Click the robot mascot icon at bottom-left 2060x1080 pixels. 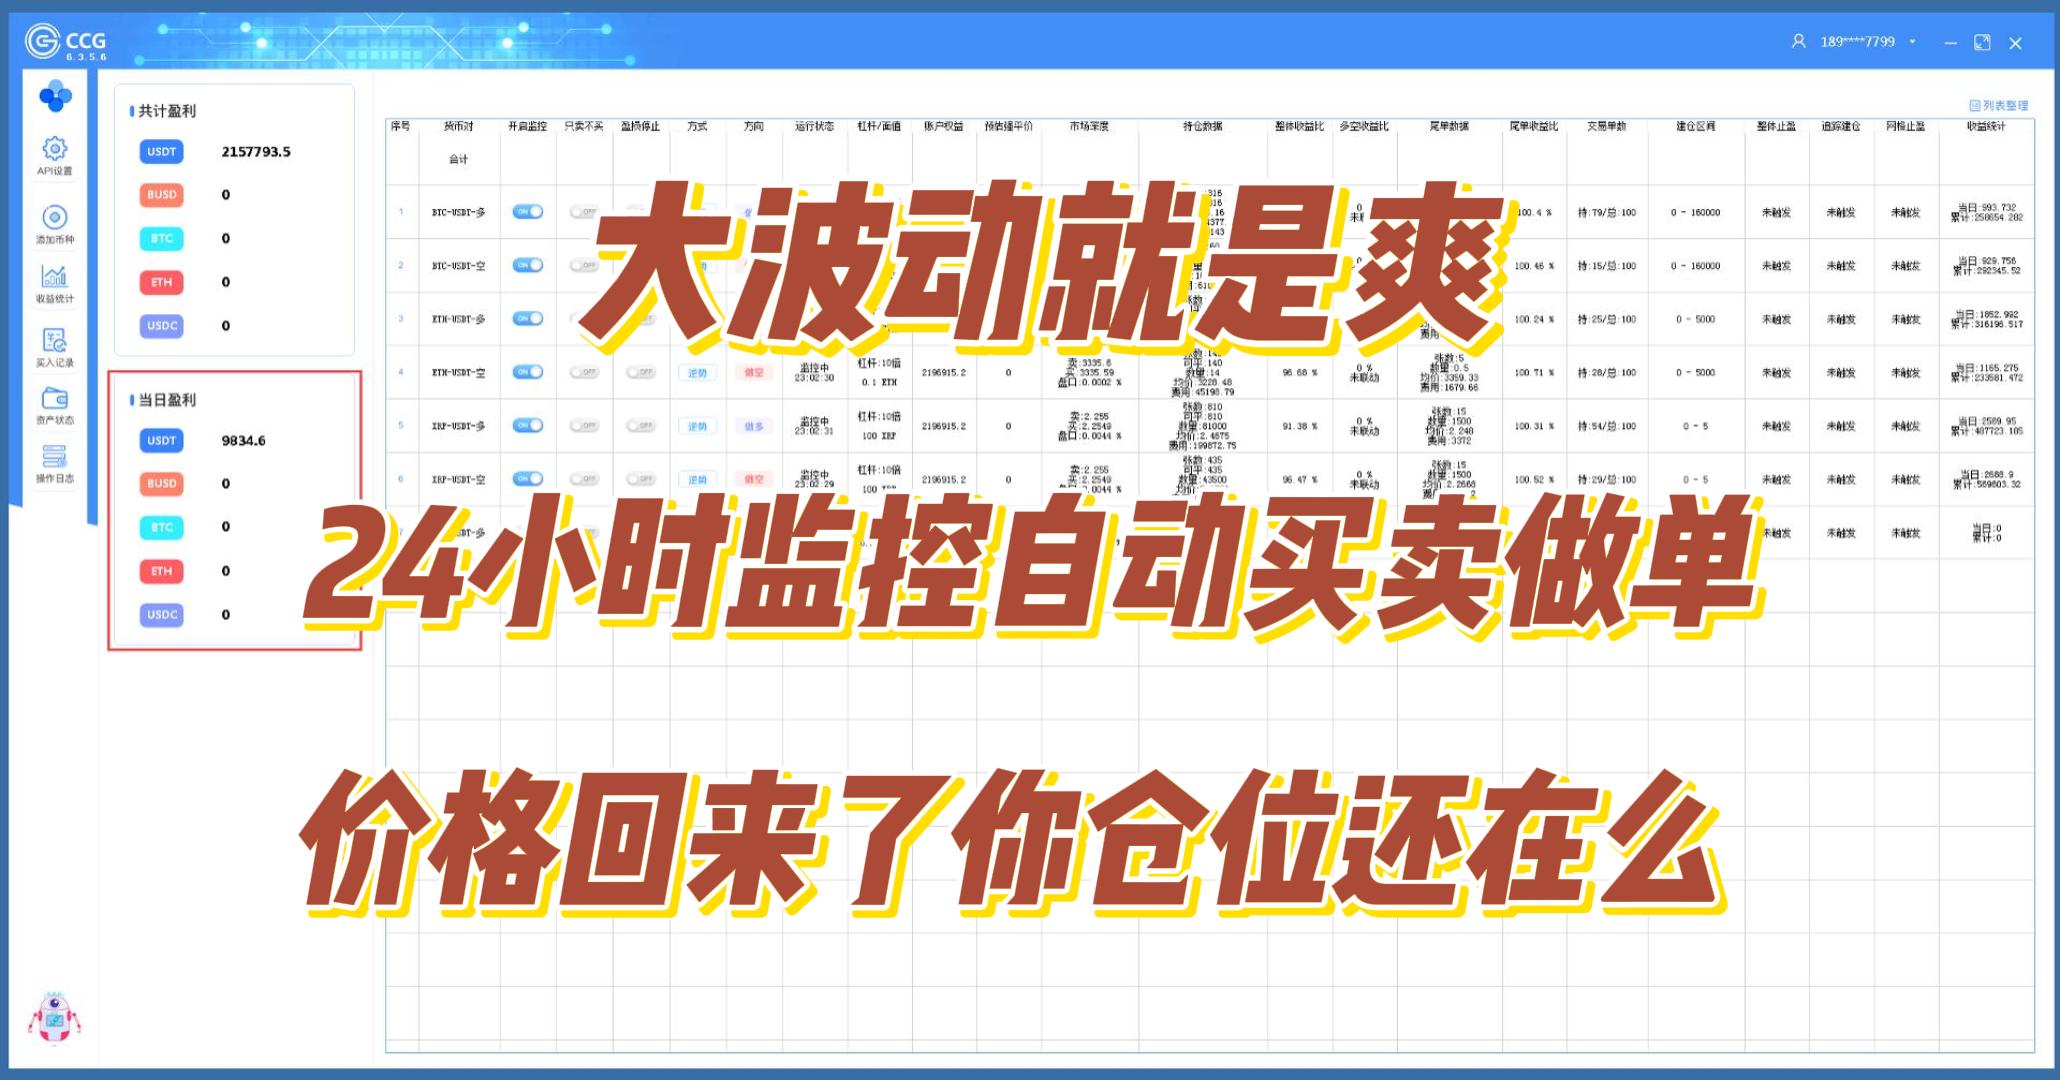(54, 1020)
